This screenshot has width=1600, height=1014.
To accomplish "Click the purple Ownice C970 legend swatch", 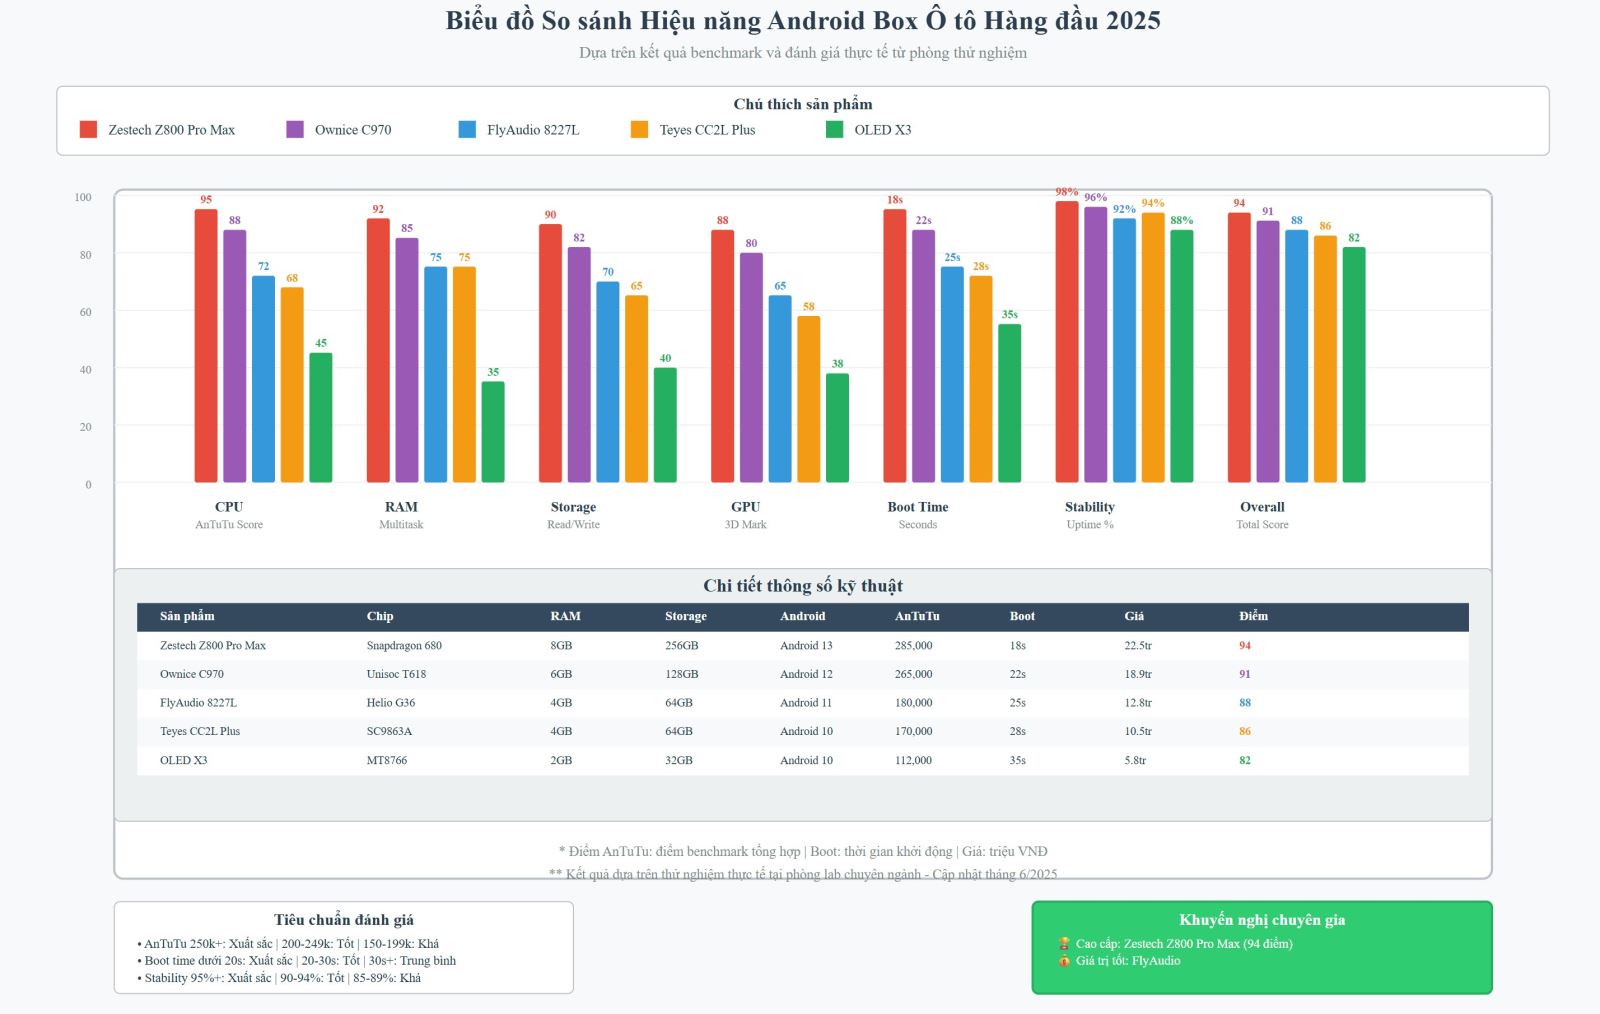I will pyautogui.click(x=295, y=129).
